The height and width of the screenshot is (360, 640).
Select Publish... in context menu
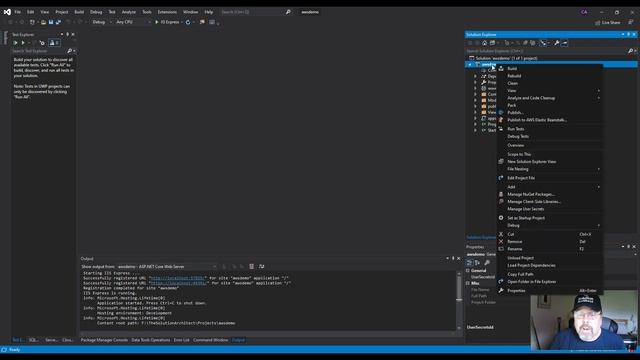[x=549, y=113]
